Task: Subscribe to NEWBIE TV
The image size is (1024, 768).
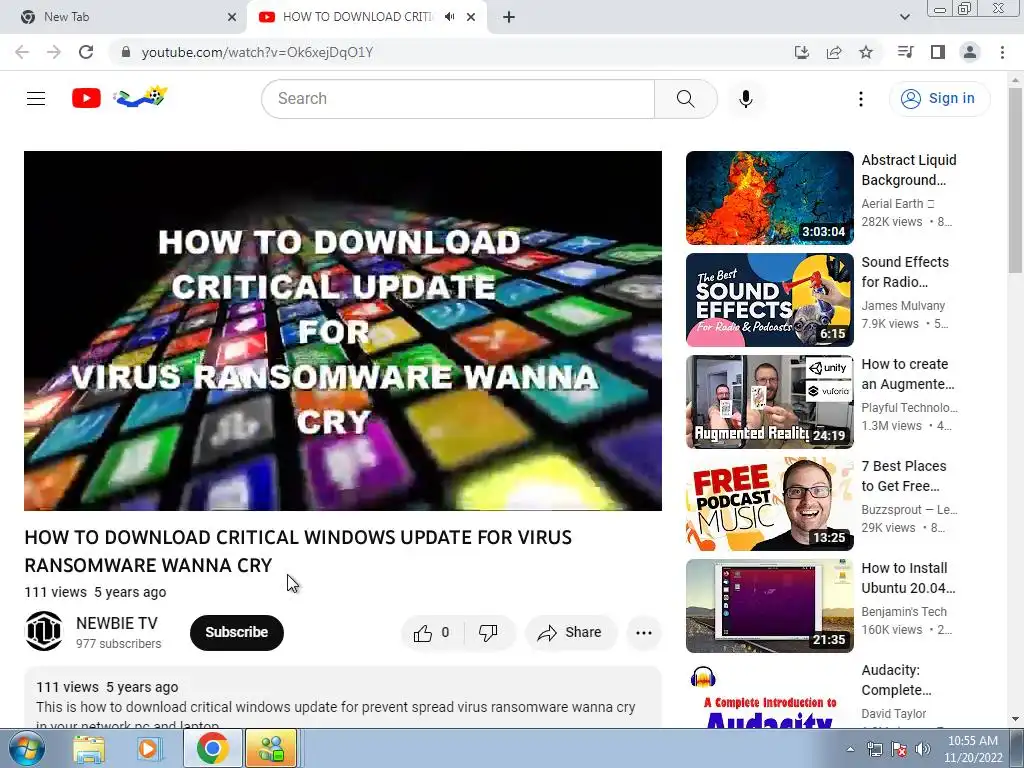Action: tap(236, 632)
